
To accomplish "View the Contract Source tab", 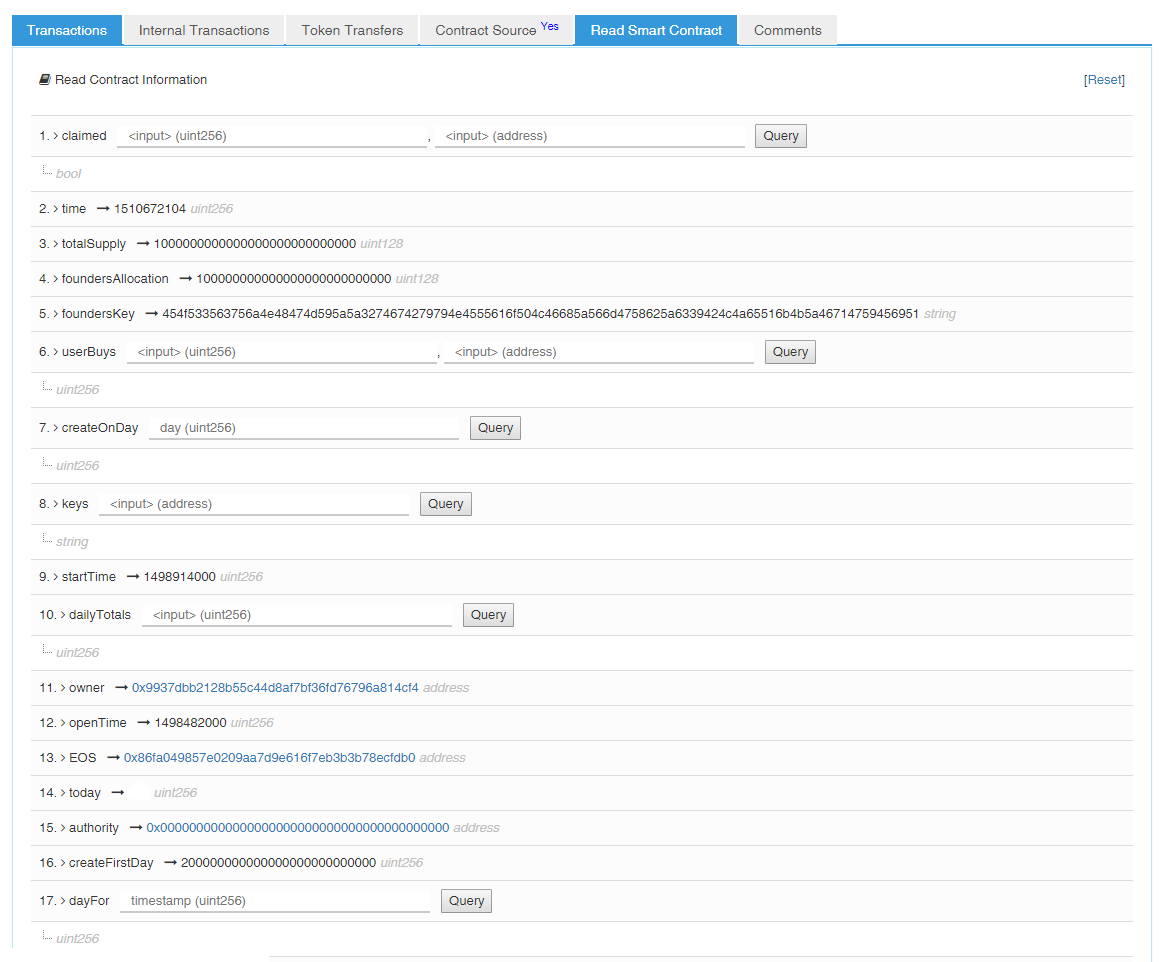I will coord(497,30).
